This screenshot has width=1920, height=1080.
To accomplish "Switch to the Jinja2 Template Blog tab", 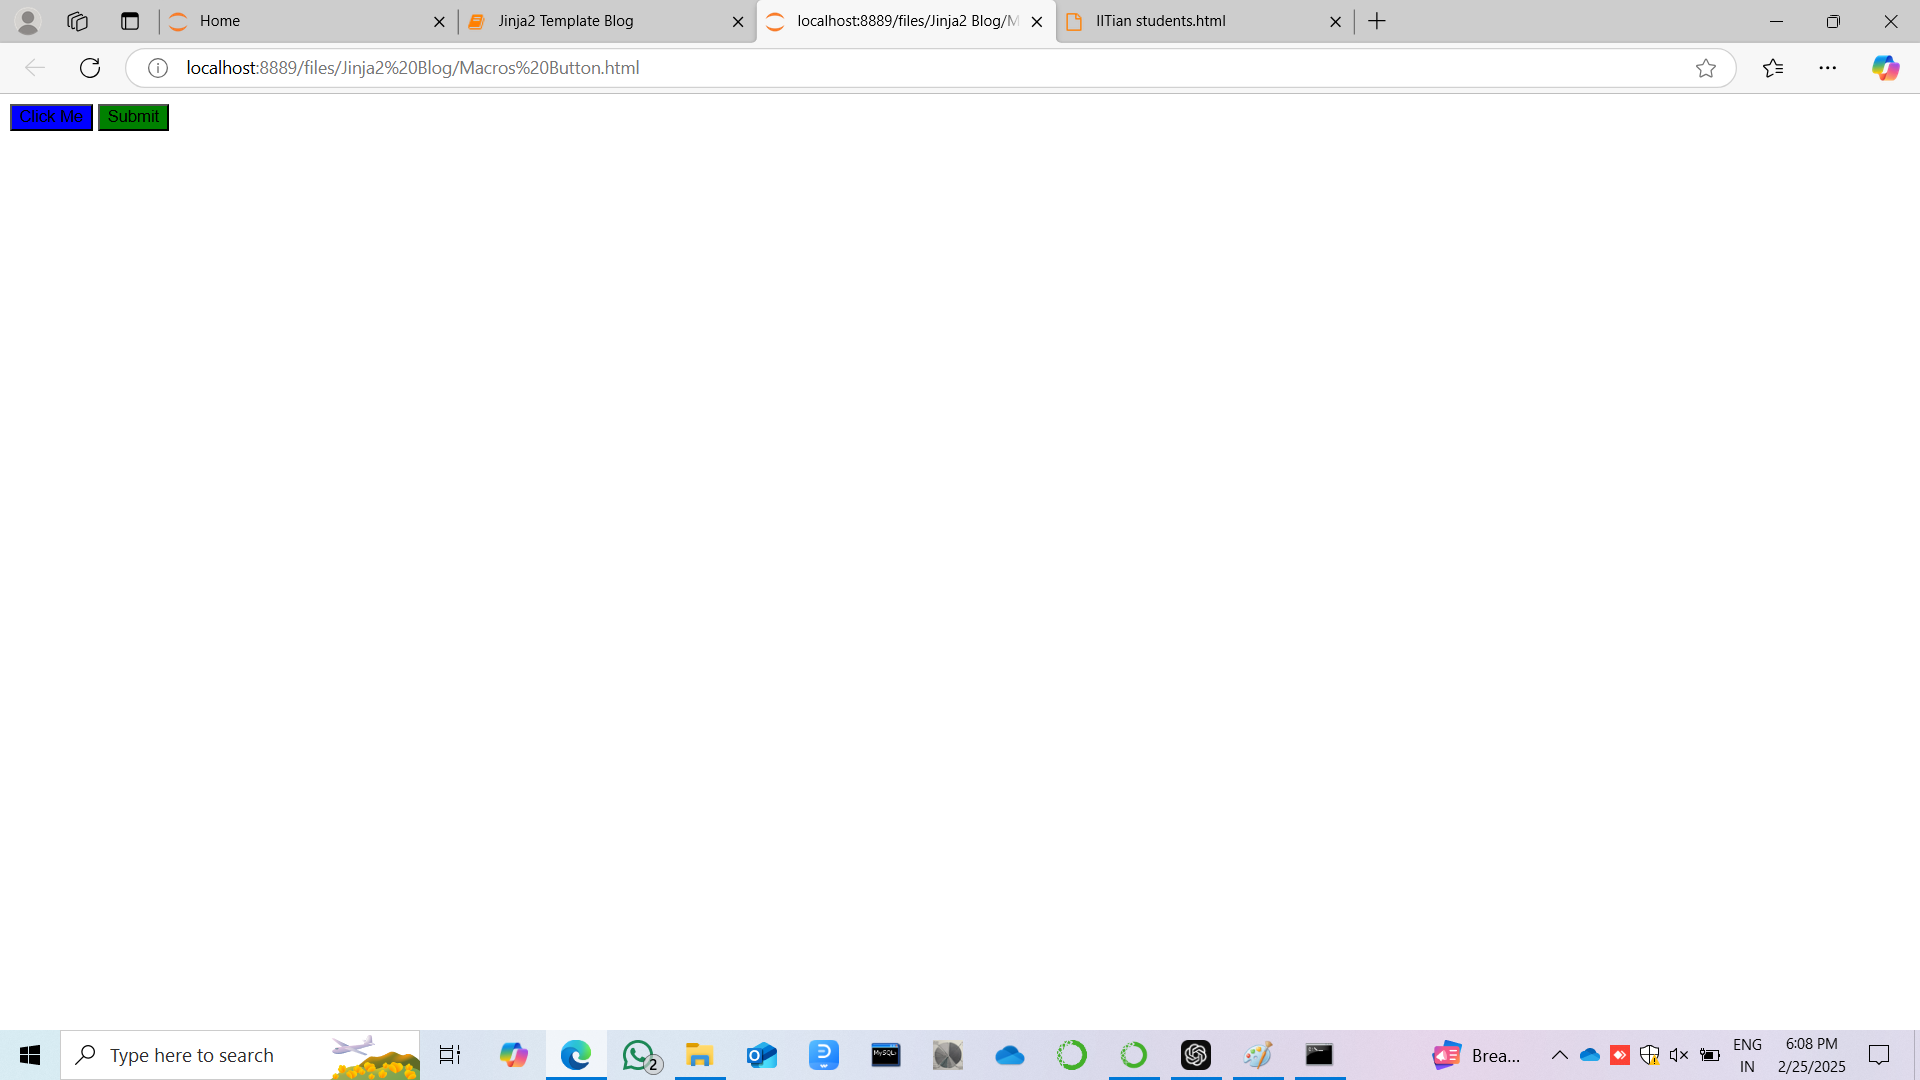I will click(564, 21).
